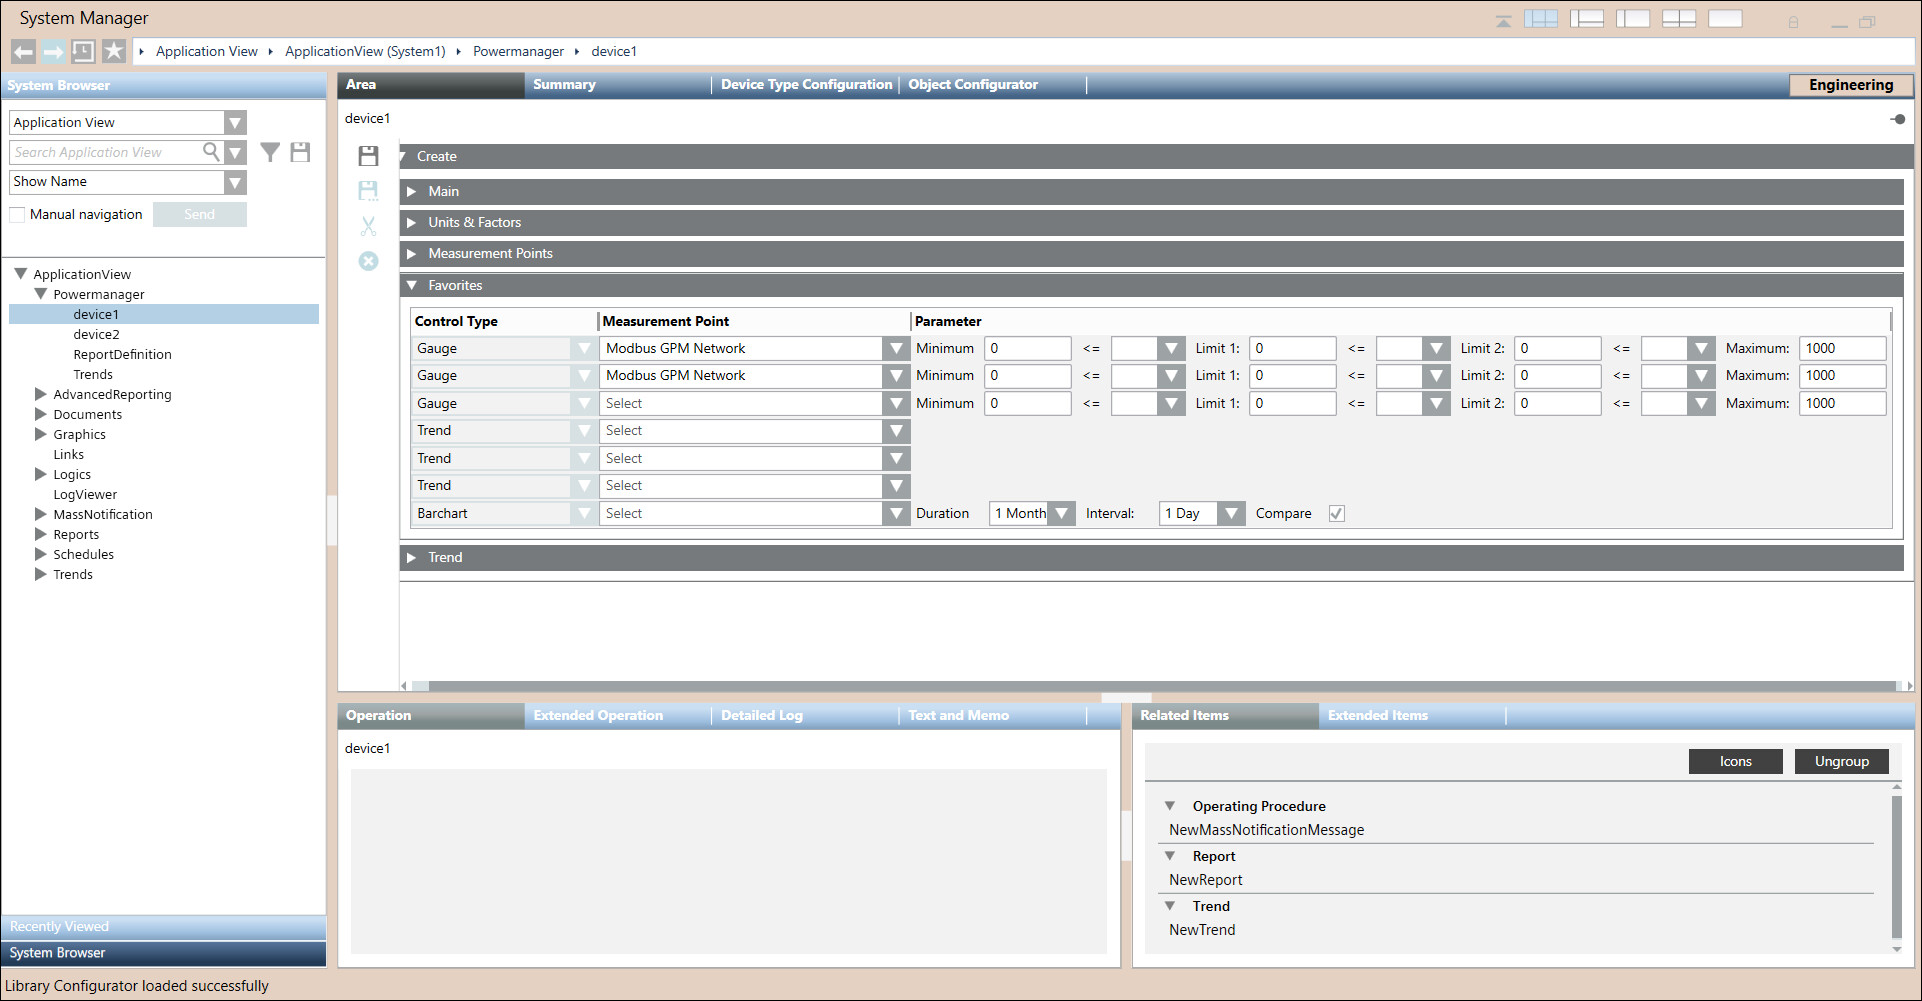Click the first Gauge row's Maximum input field

(x=1842, y=349)
